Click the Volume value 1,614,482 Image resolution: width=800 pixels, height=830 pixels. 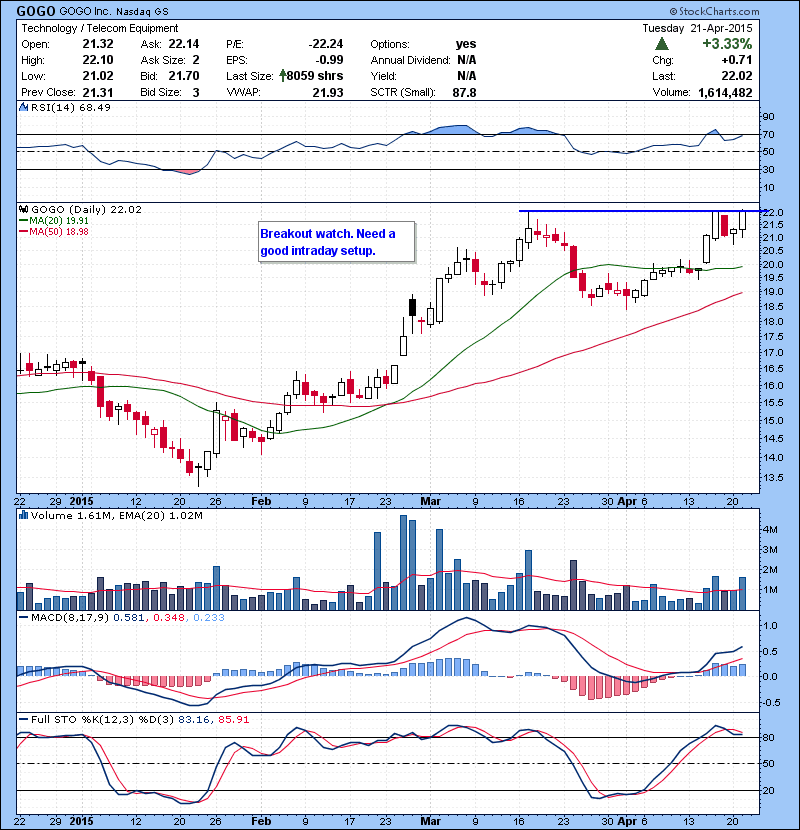point(725,92)
